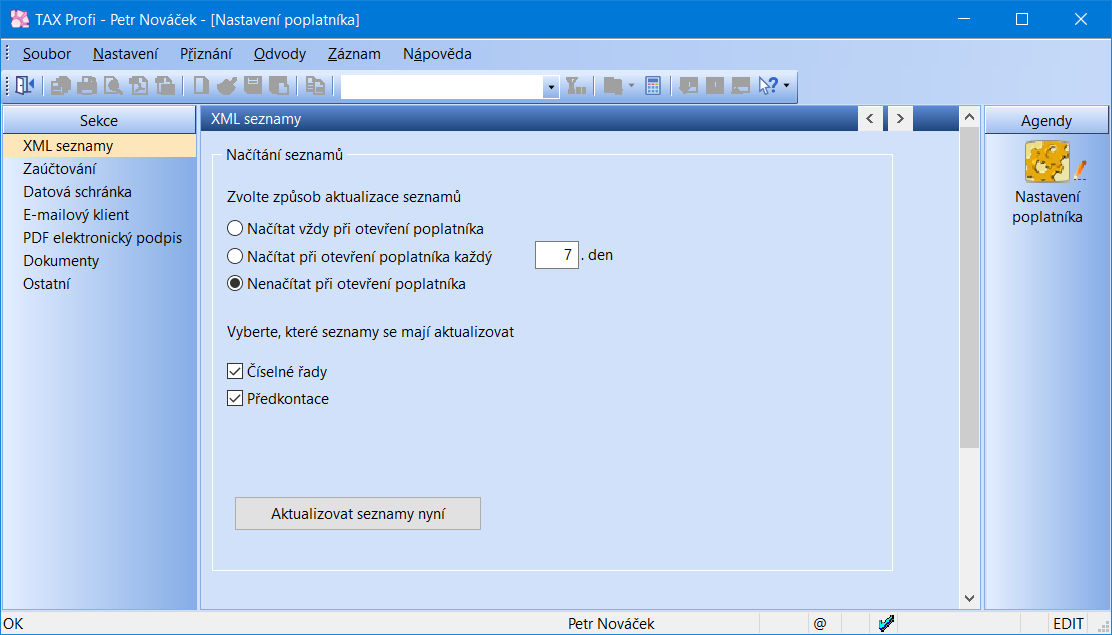Open the Přiznání menu

coord(206,54)
